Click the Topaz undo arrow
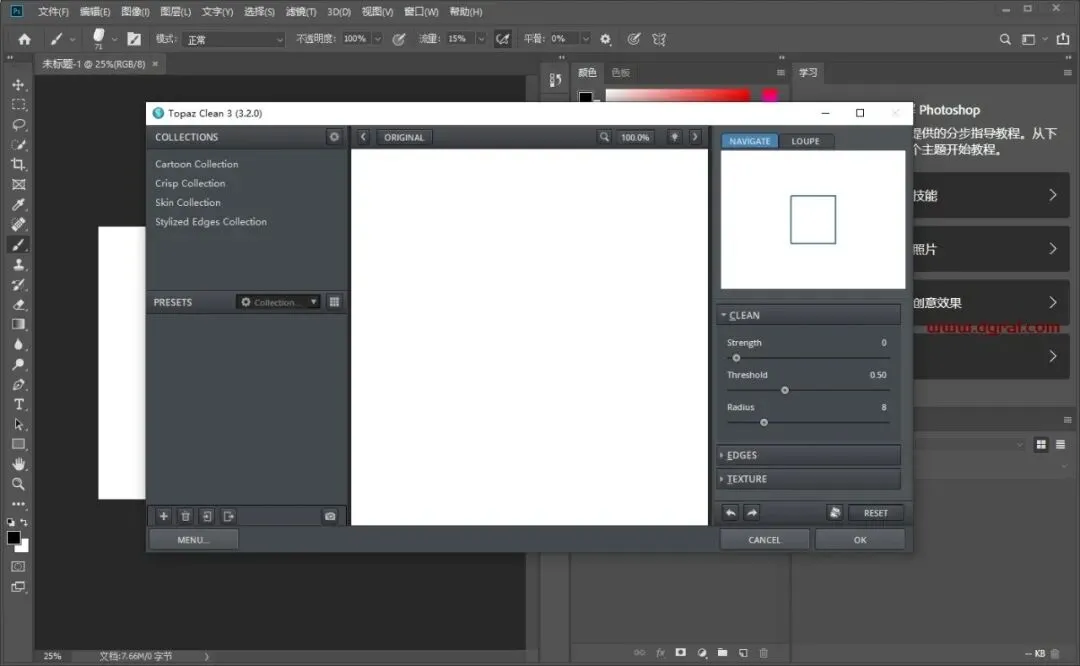Viewport: 1080px width, 666px height. pyautogui.click(x=730, y=512)
